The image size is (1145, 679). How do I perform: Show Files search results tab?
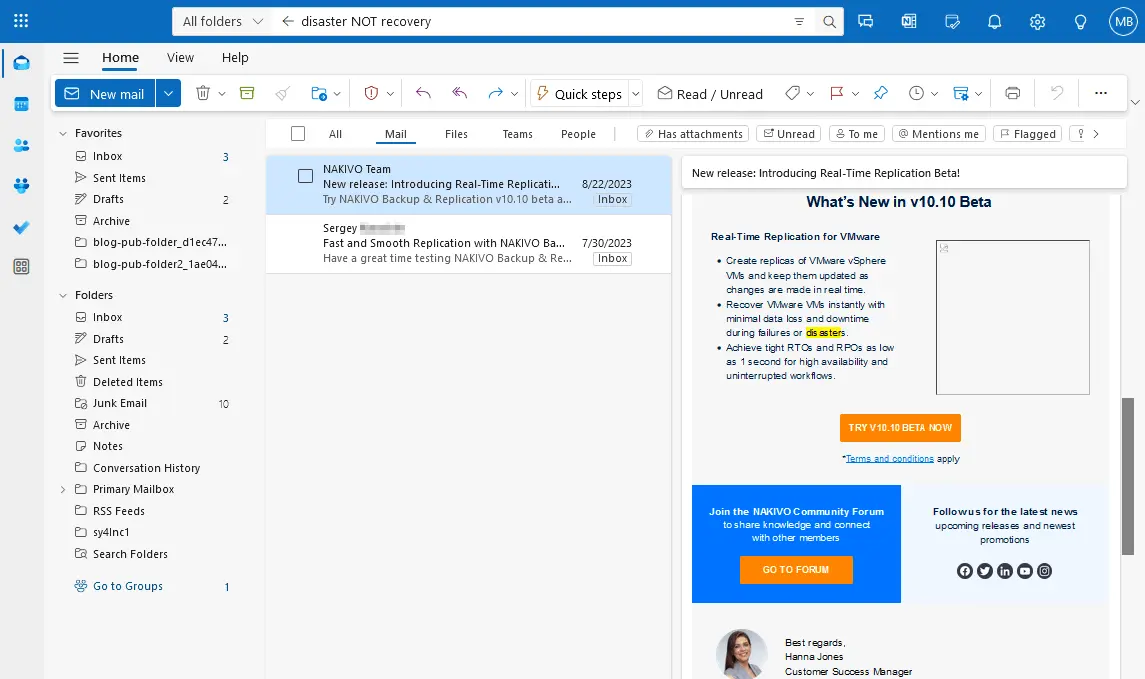[456, 134]
